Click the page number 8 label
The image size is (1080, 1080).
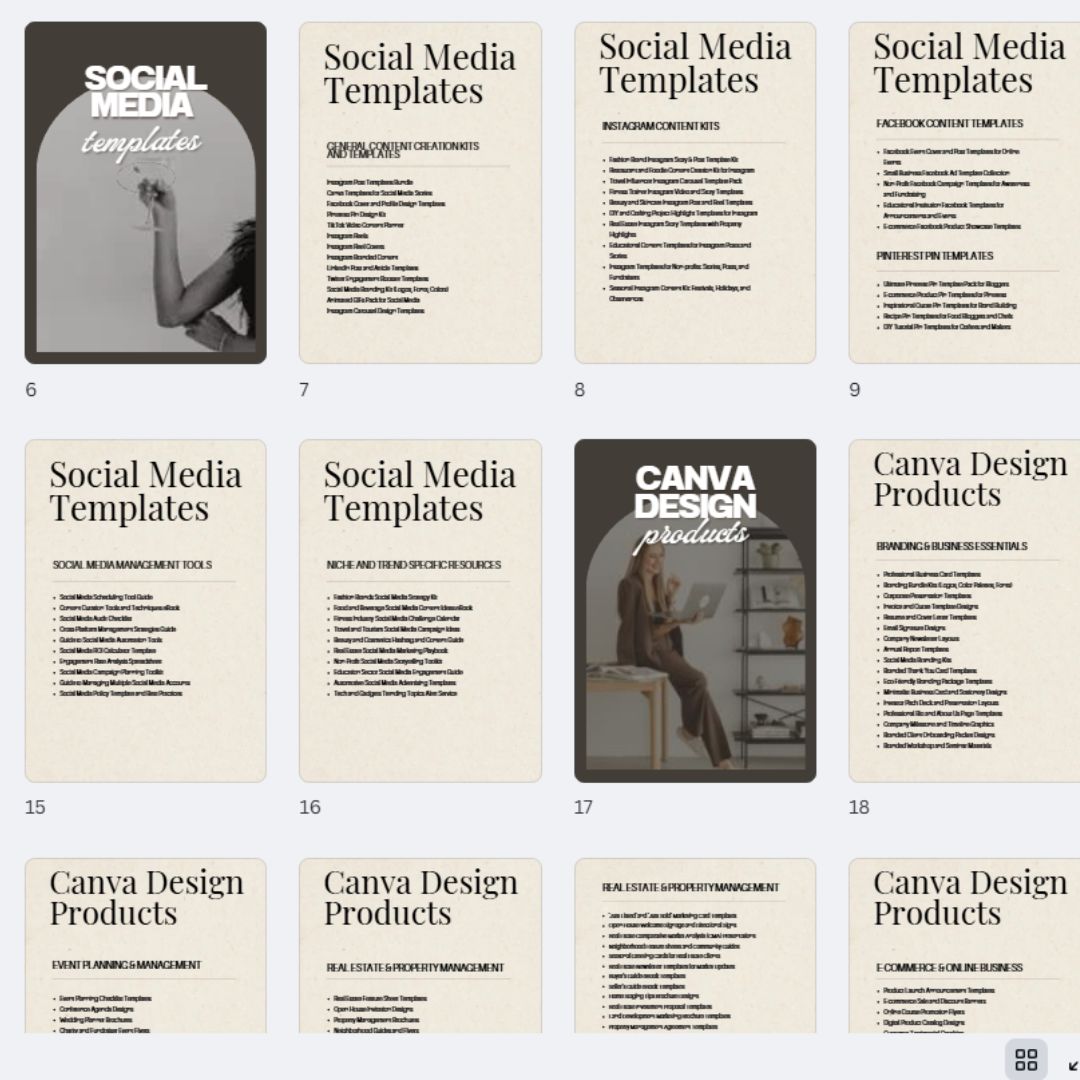(580, 390)
